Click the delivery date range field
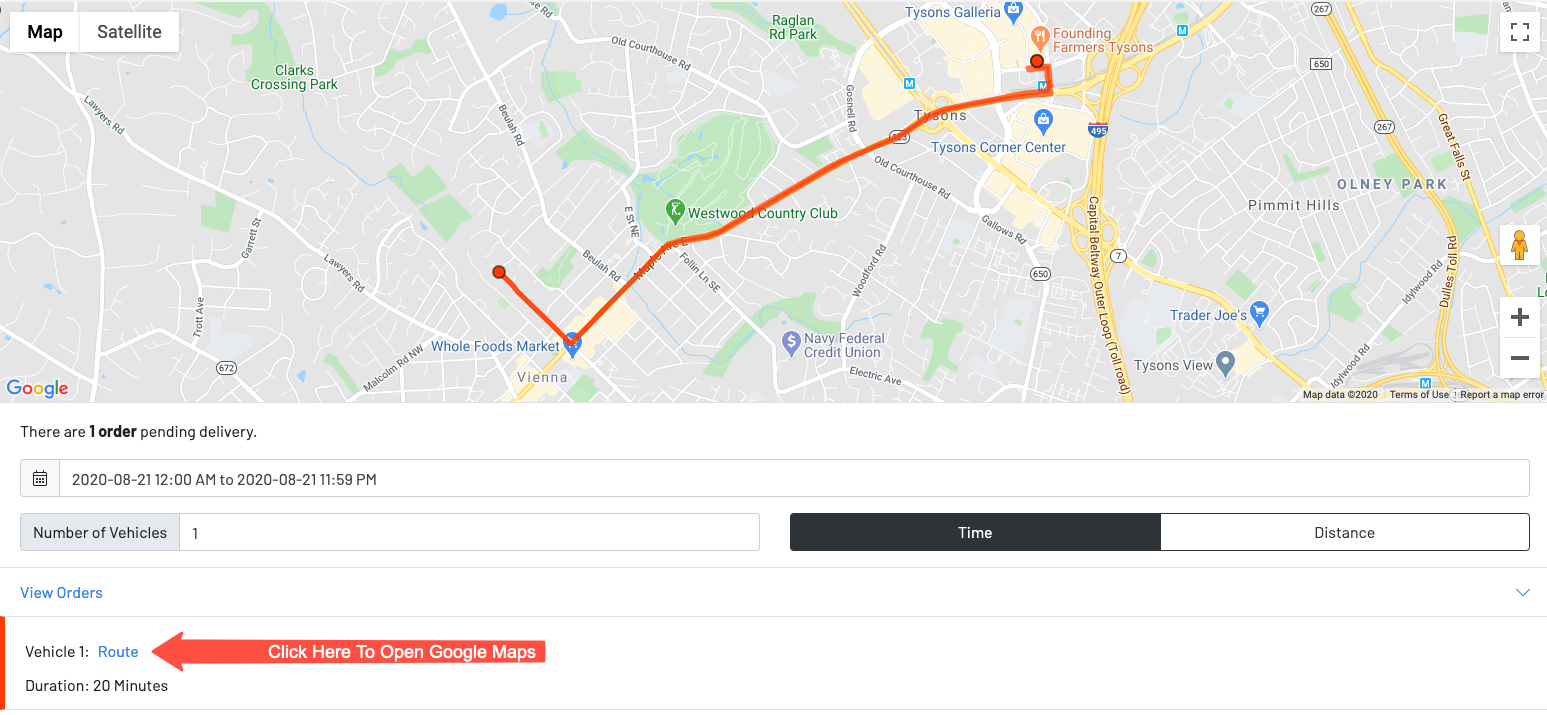1547x715 pixels. click(793, 479)
